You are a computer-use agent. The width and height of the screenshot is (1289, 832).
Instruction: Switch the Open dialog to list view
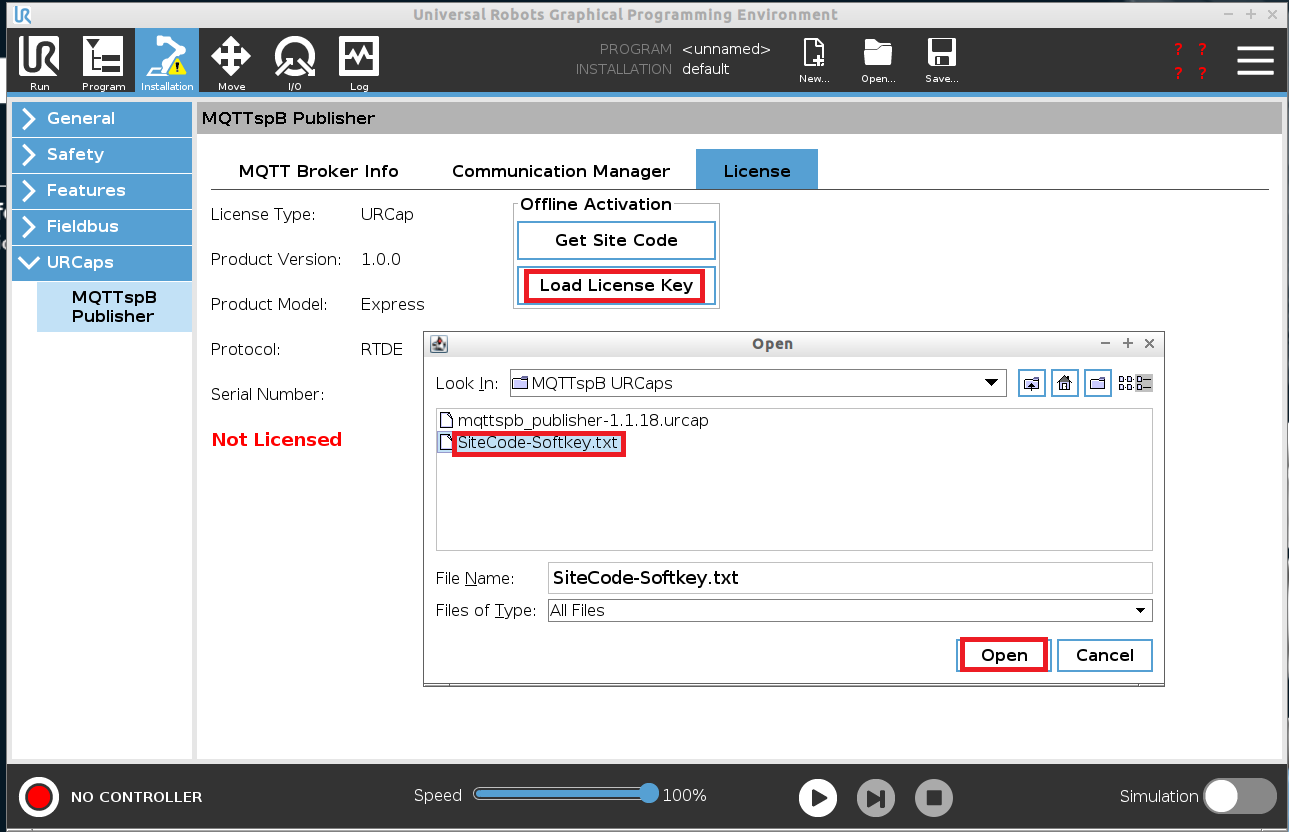pyautogui.click(x=1126, y=383)
